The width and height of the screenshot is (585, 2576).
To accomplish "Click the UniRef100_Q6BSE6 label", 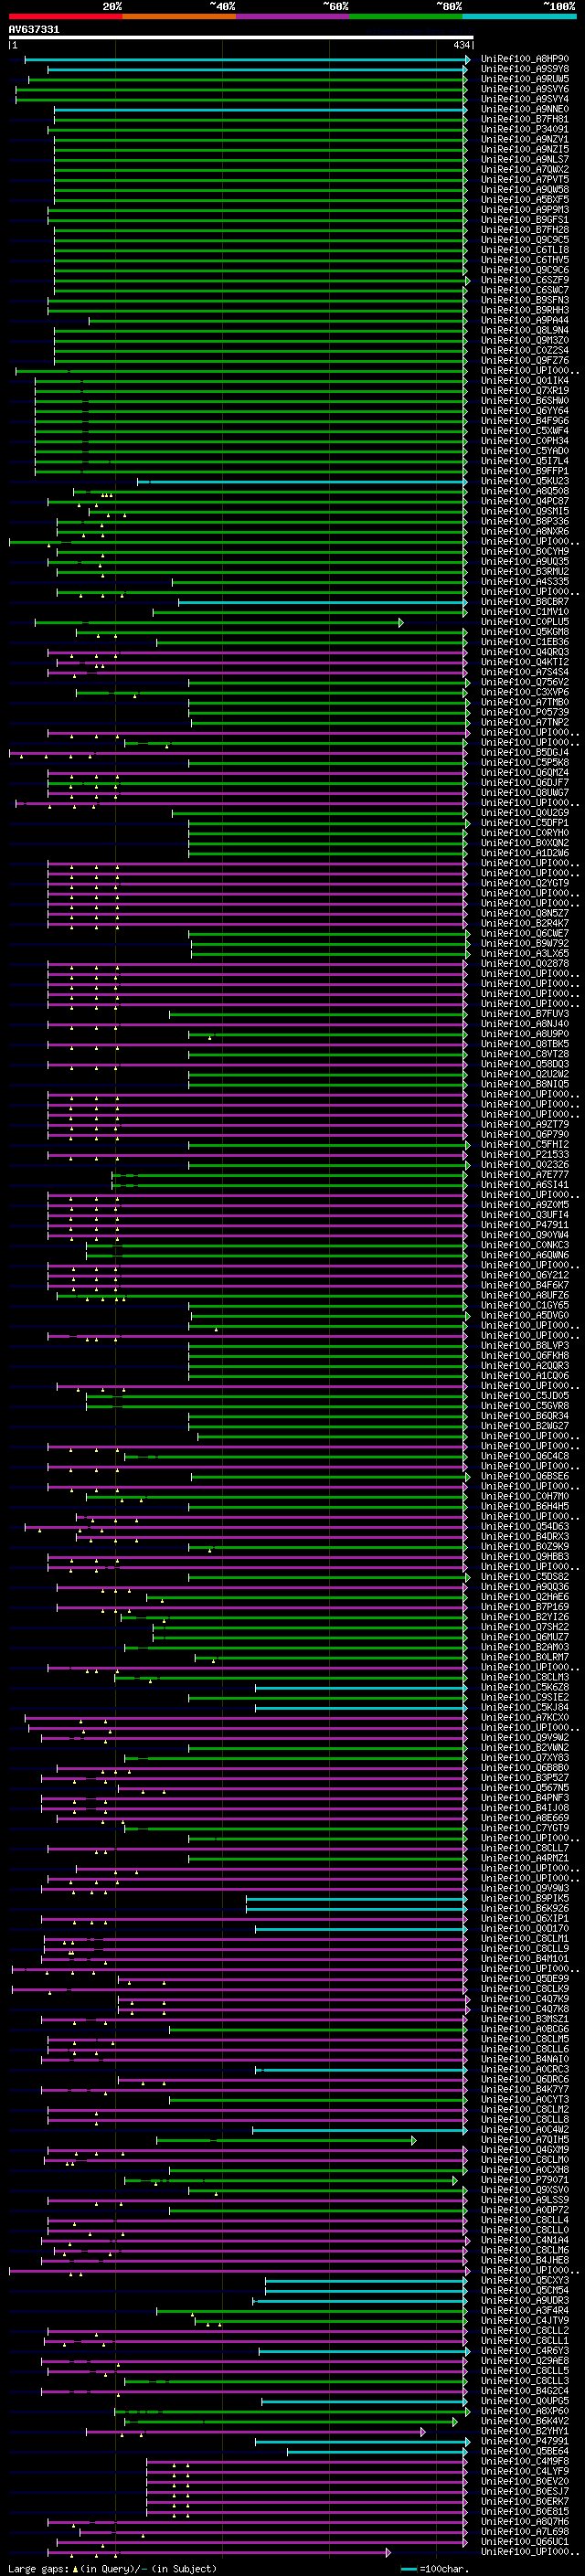I will coord(524,1476).
